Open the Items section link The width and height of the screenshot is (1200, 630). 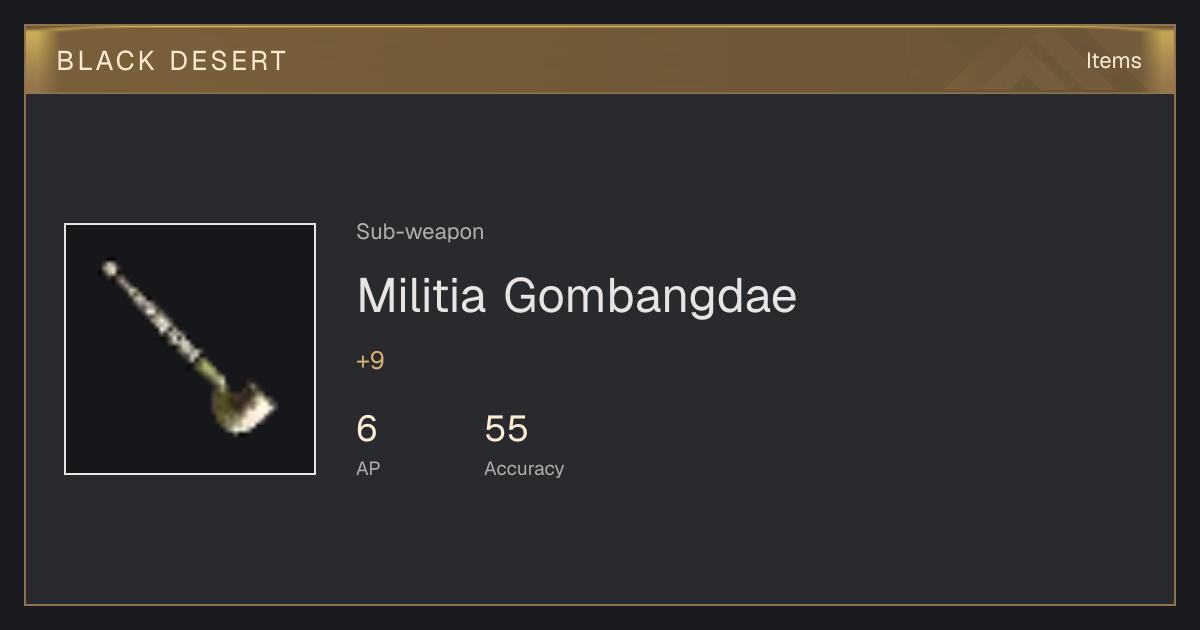pos(1113,61)
